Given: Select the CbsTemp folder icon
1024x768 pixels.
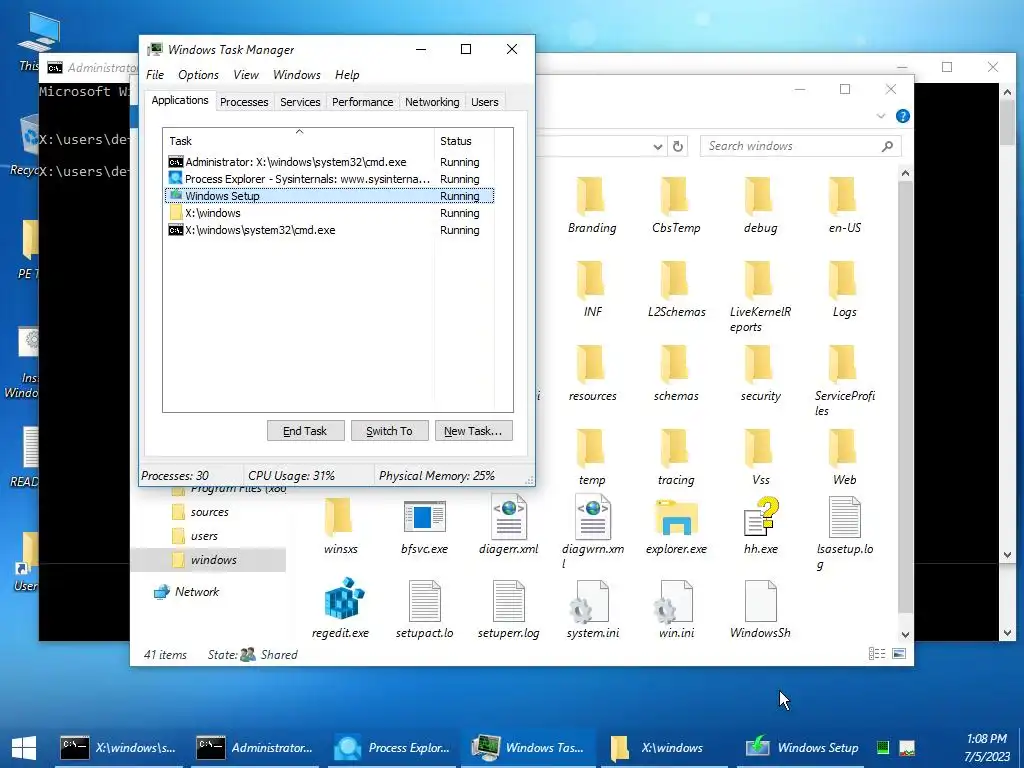Looking at the screenshot, I should coord(675,195).
